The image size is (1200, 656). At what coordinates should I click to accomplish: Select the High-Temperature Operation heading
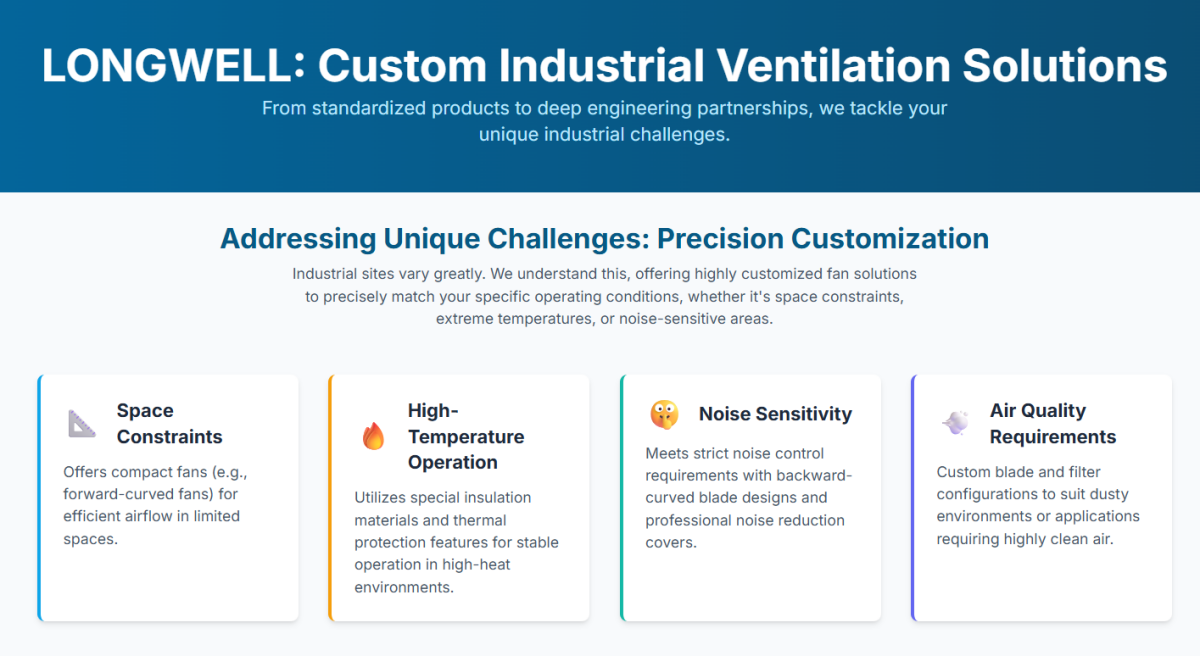[465, 436]
